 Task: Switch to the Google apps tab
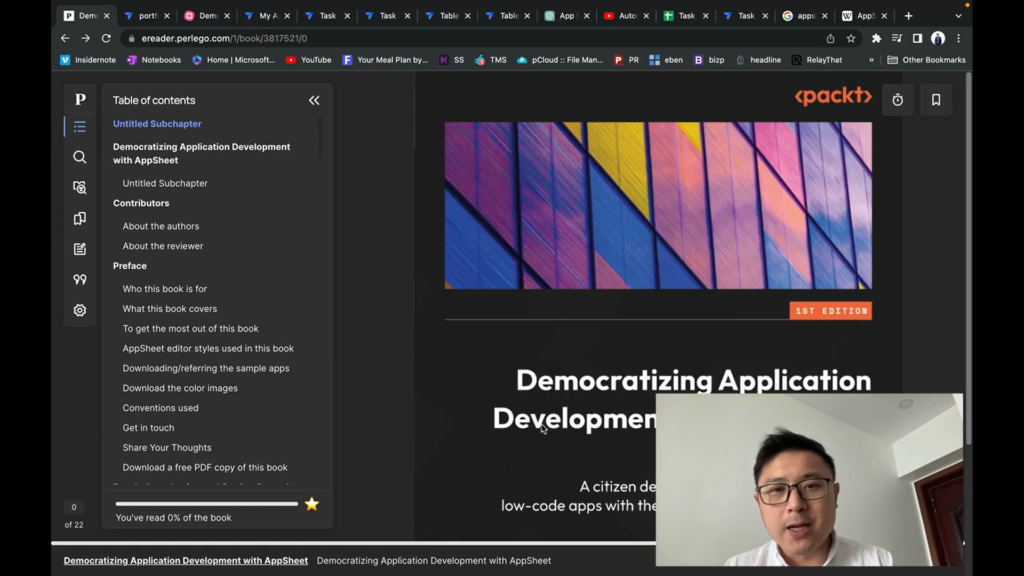coord(805,16)
